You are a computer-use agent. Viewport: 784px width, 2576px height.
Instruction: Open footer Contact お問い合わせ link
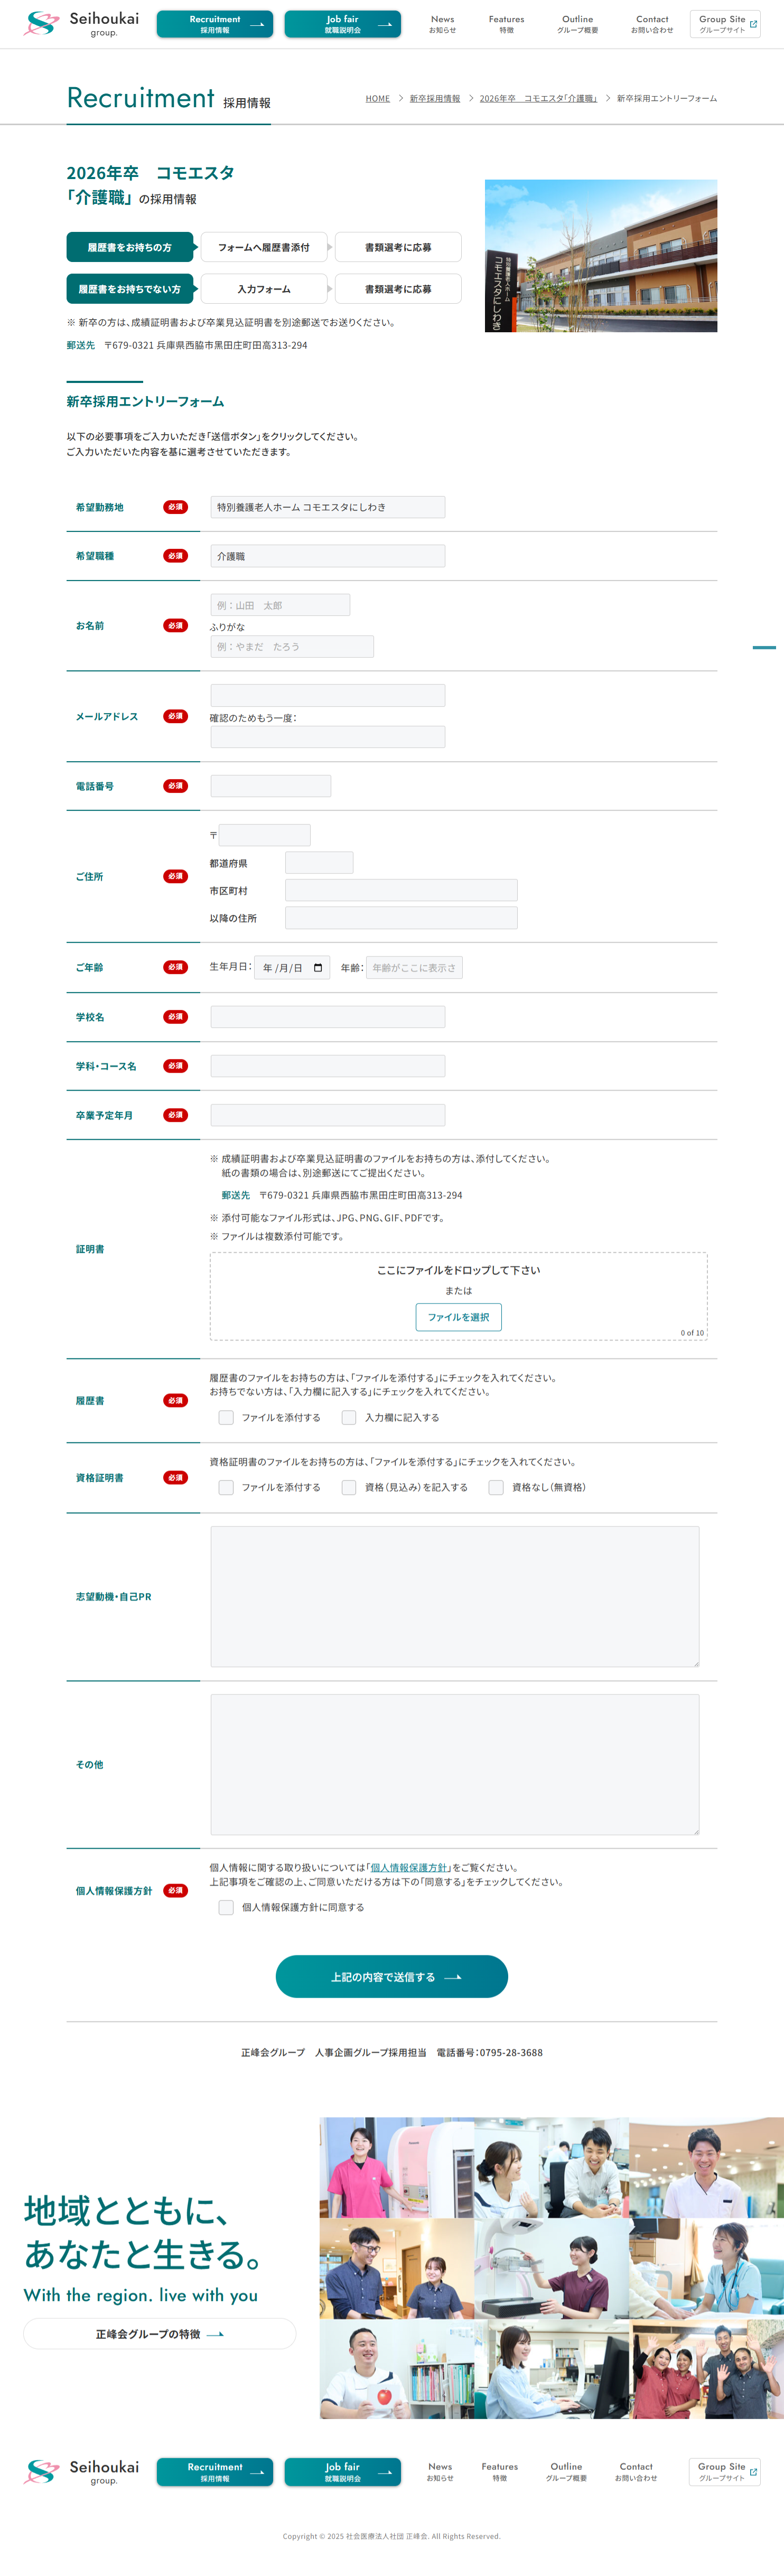(636, 2472)
